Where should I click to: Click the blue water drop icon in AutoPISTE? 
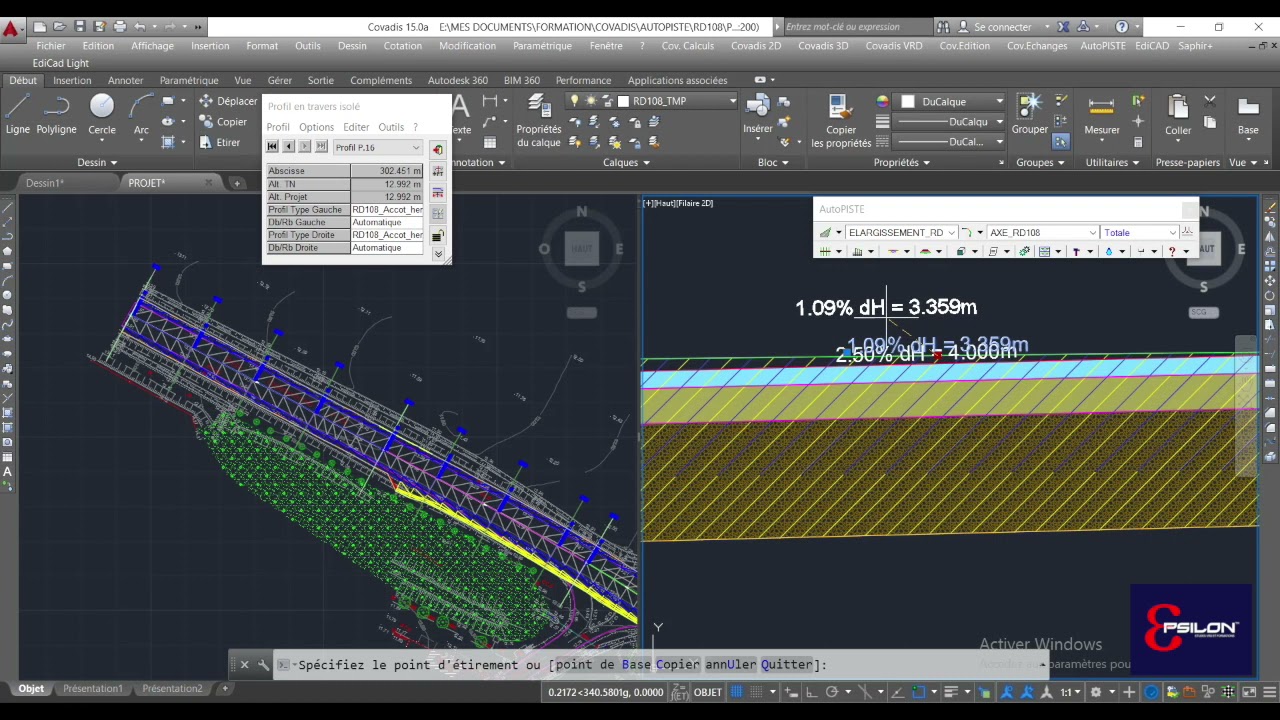click(x=1108, y=252)
